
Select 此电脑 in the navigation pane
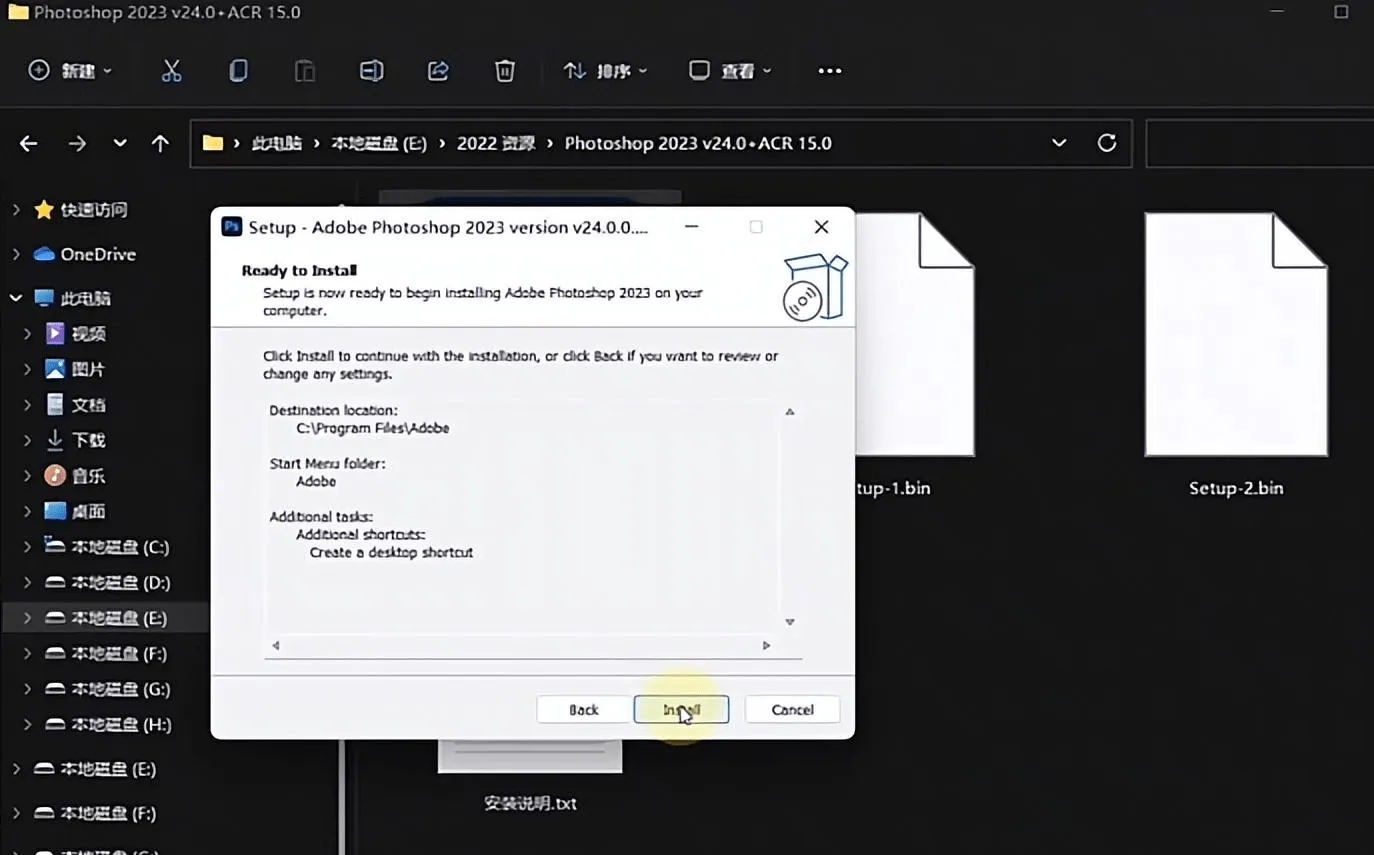pyautogui.click(x=86, y=298)
